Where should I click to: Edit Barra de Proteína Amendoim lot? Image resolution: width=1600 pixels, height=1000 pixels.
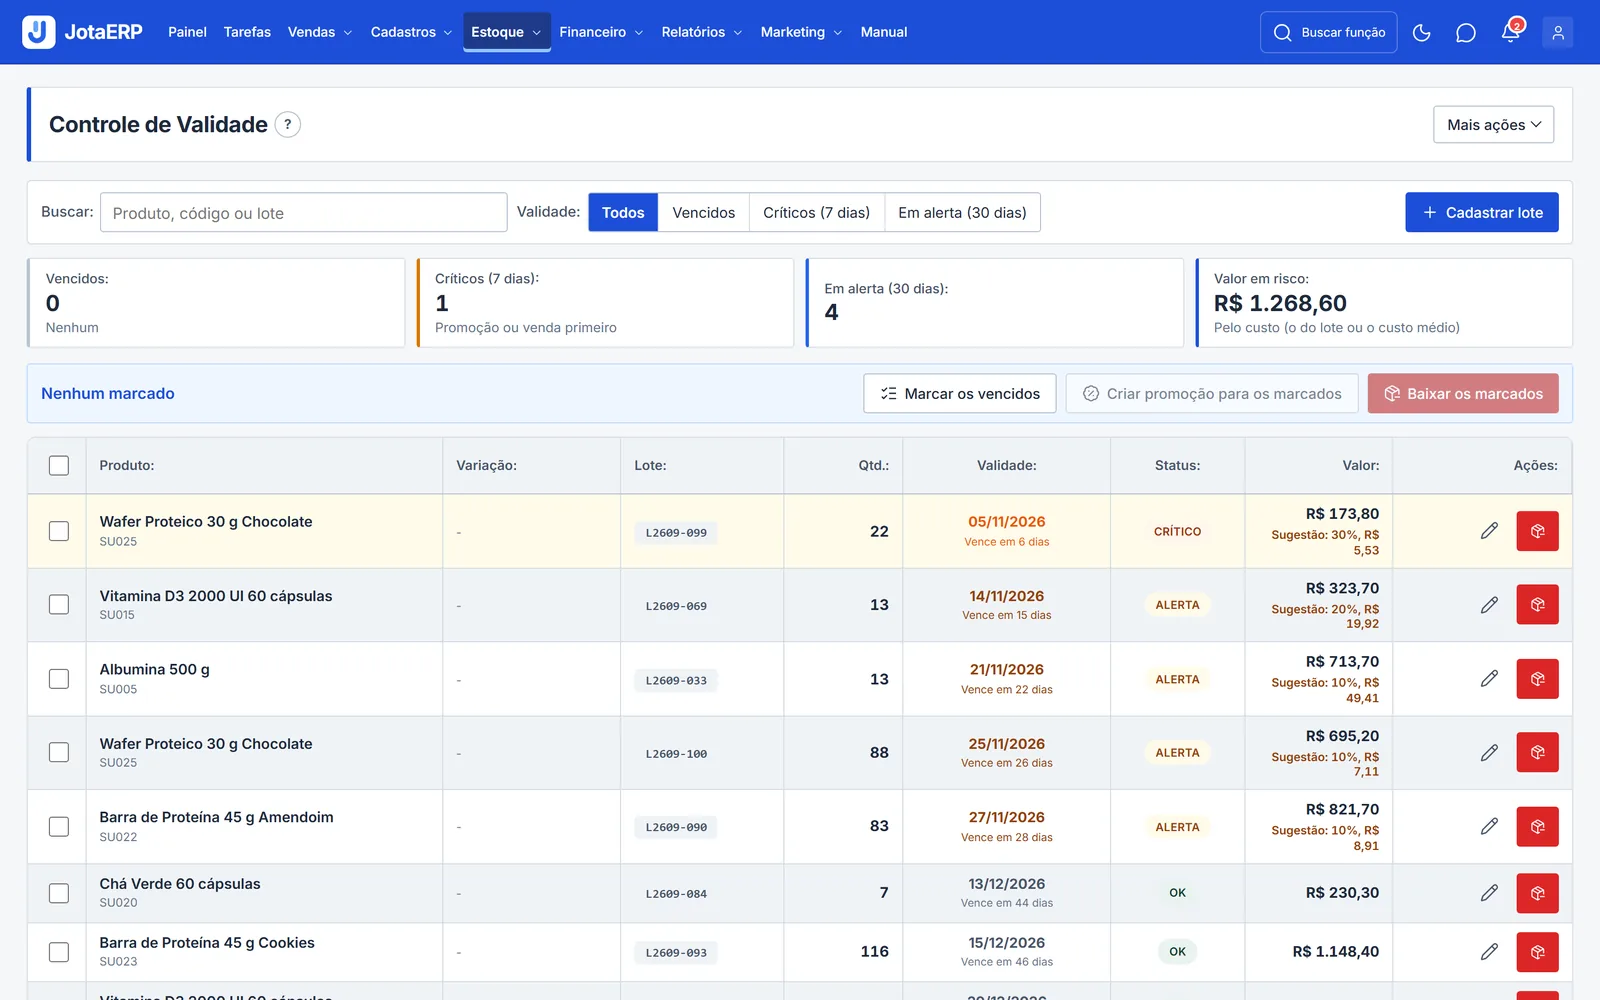pos(1489,826)
